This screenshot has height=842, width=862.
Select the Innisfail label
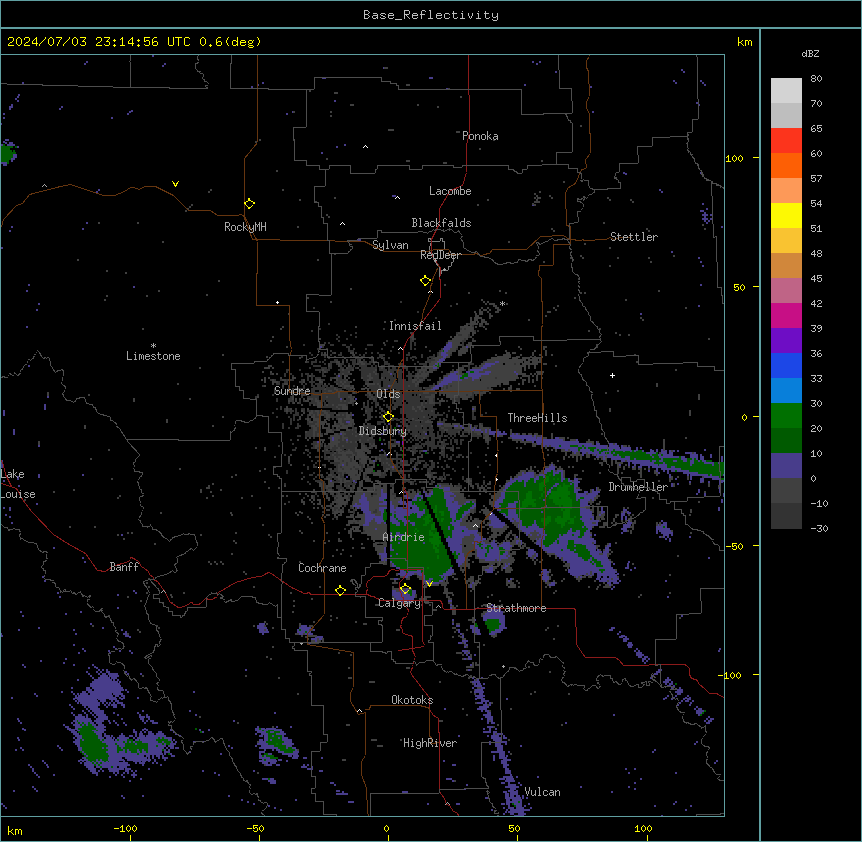pyautogui.click(x=415, y=326)
